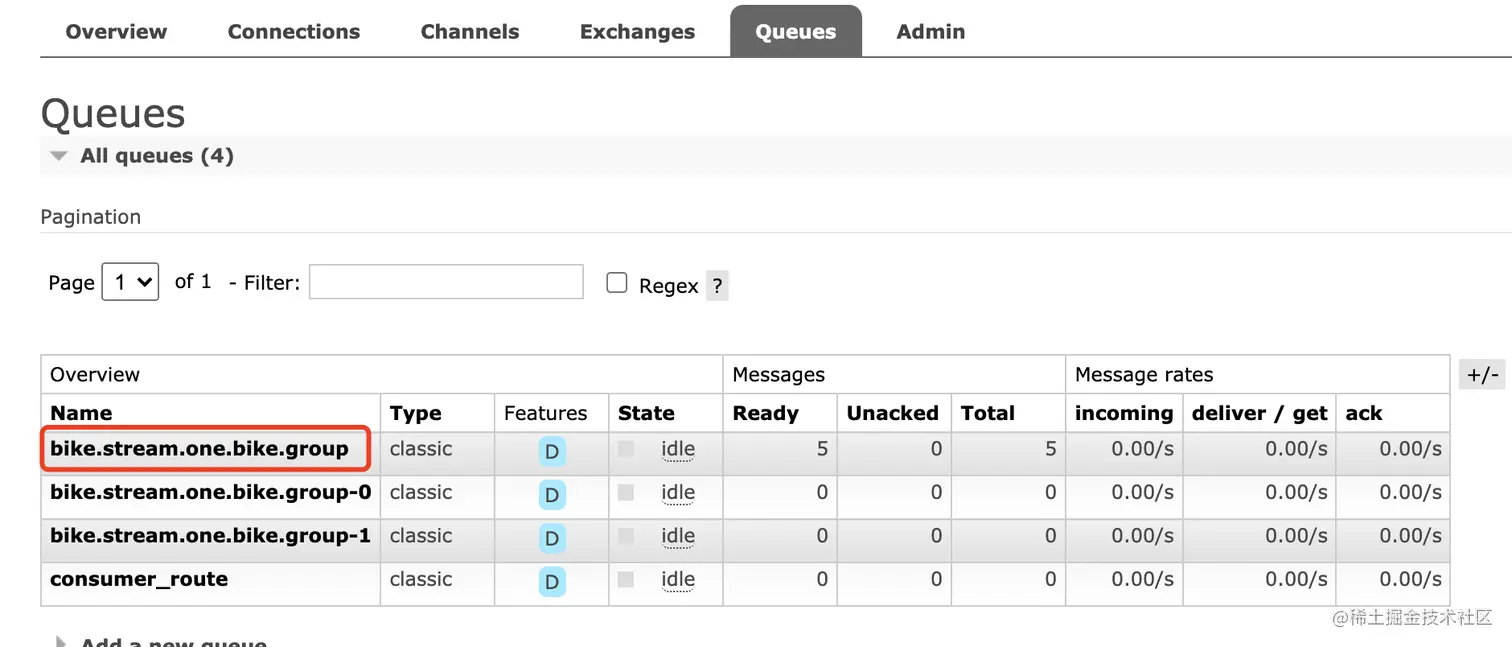Collapse the All queues section
This screenshot has height=647, width=1512.
point(60,156)
